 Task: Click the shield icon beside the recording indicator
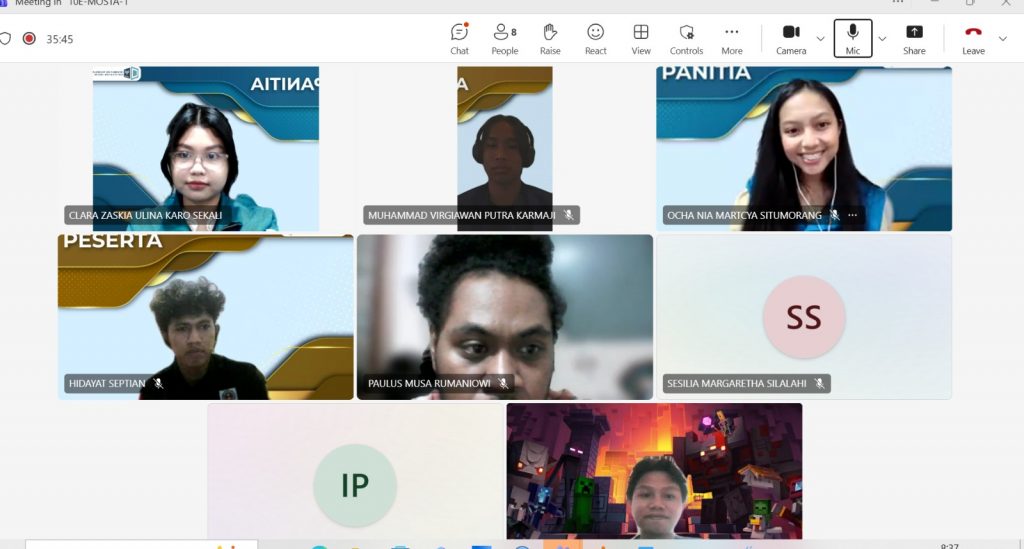click(x=5, y=39)
